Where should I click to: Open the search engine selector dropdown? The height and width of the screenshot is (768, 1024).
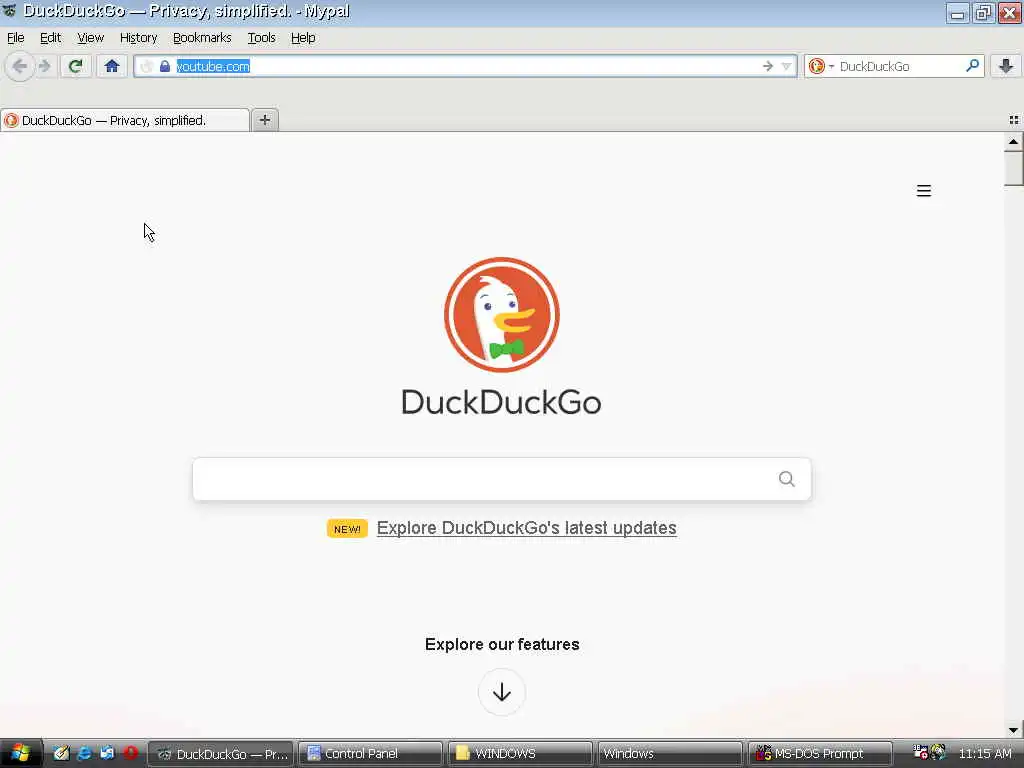tap(820, 66)
